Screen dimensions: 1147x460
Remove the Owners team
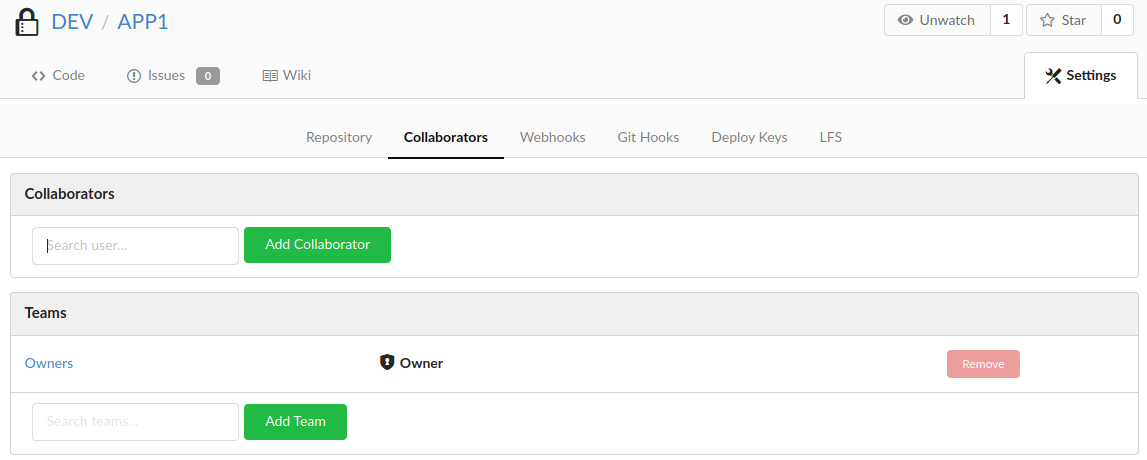(x=983, y=363)
